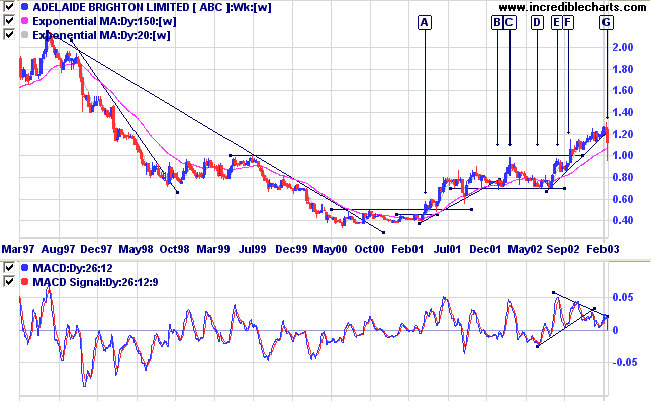Click the Dec99 date axis label
The image size is (651, 406).
291,249
